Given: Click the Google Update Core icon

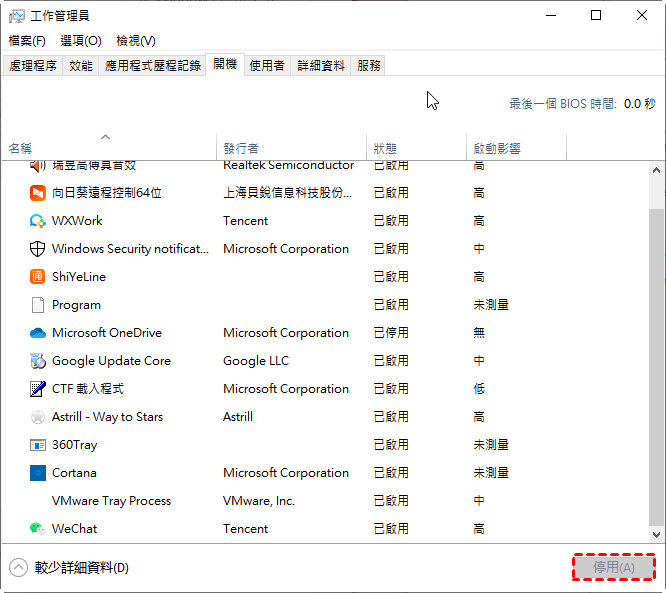Looking at the screenshot, I should 37,361.
